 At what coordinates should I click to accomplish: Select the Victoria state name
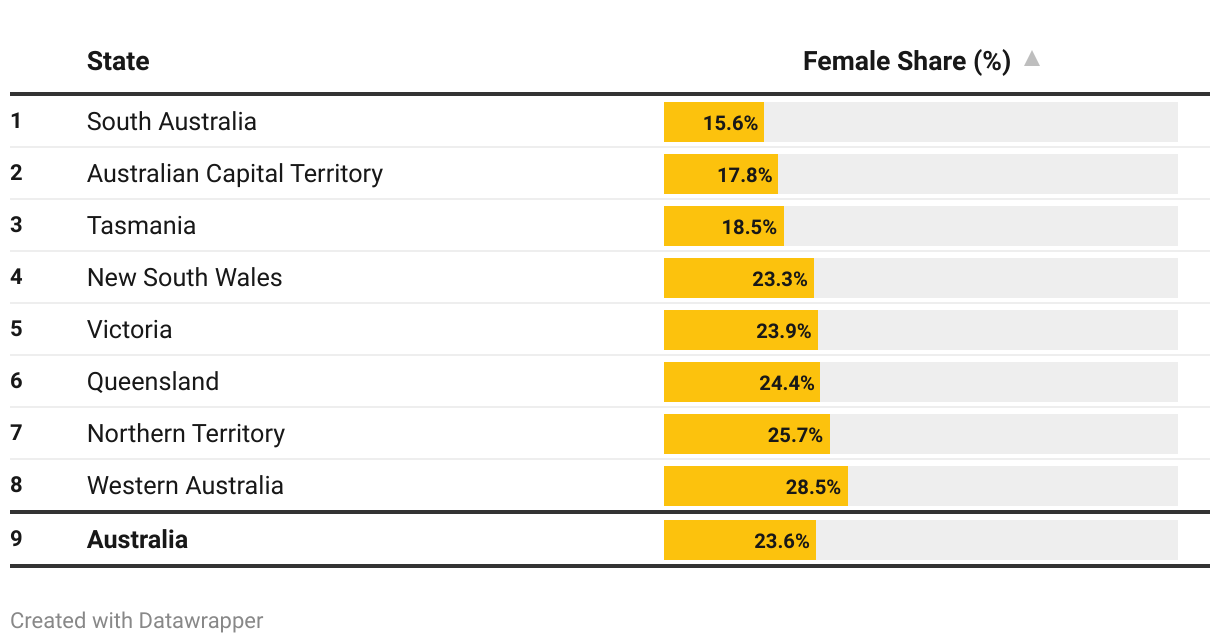pos(129,330)
